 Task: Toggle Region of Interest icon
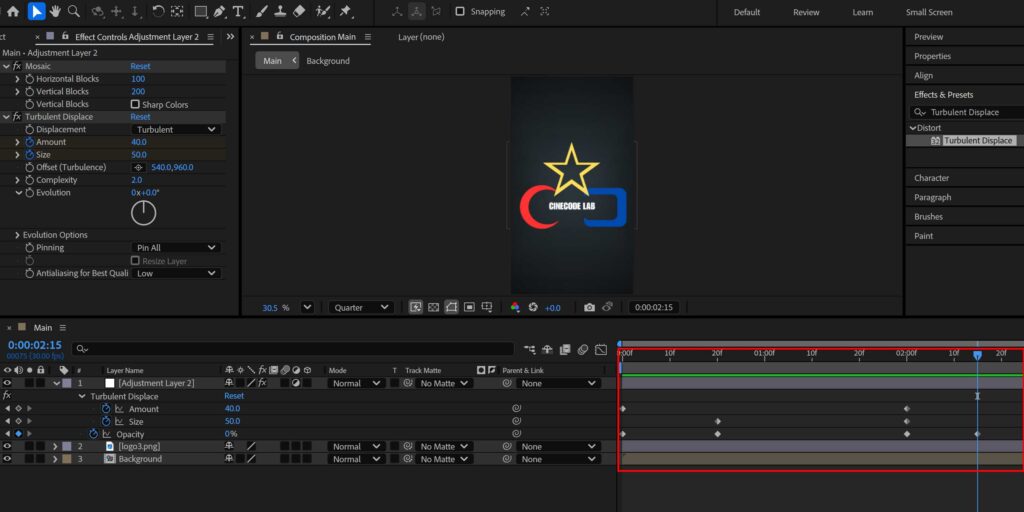pos(469,307)
